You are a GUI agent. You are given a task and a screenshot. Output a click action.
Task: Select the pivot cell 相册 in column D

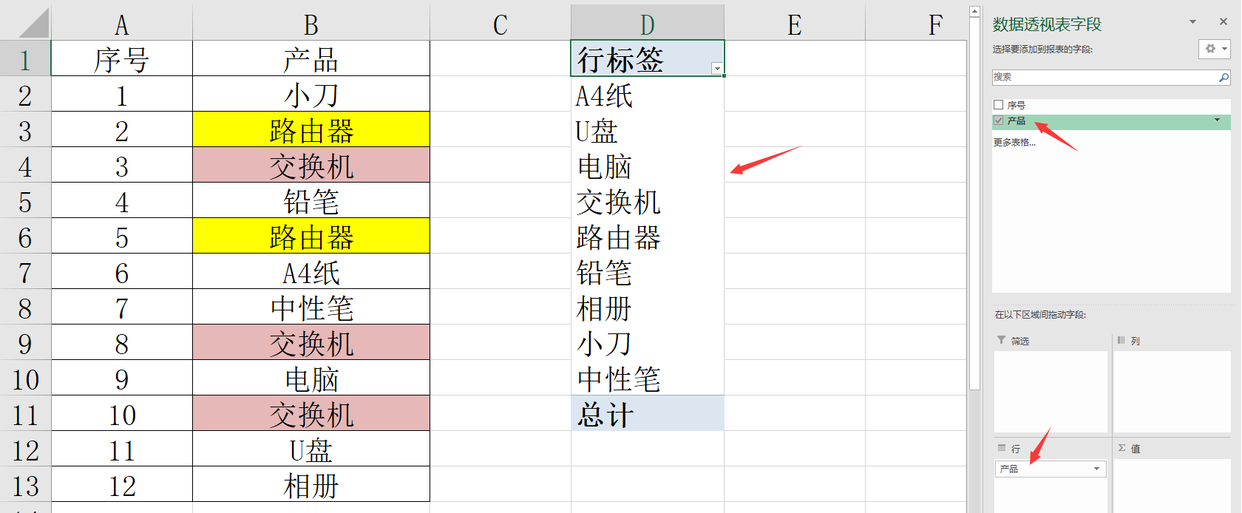pyautogui.click(x=648, y=308)
